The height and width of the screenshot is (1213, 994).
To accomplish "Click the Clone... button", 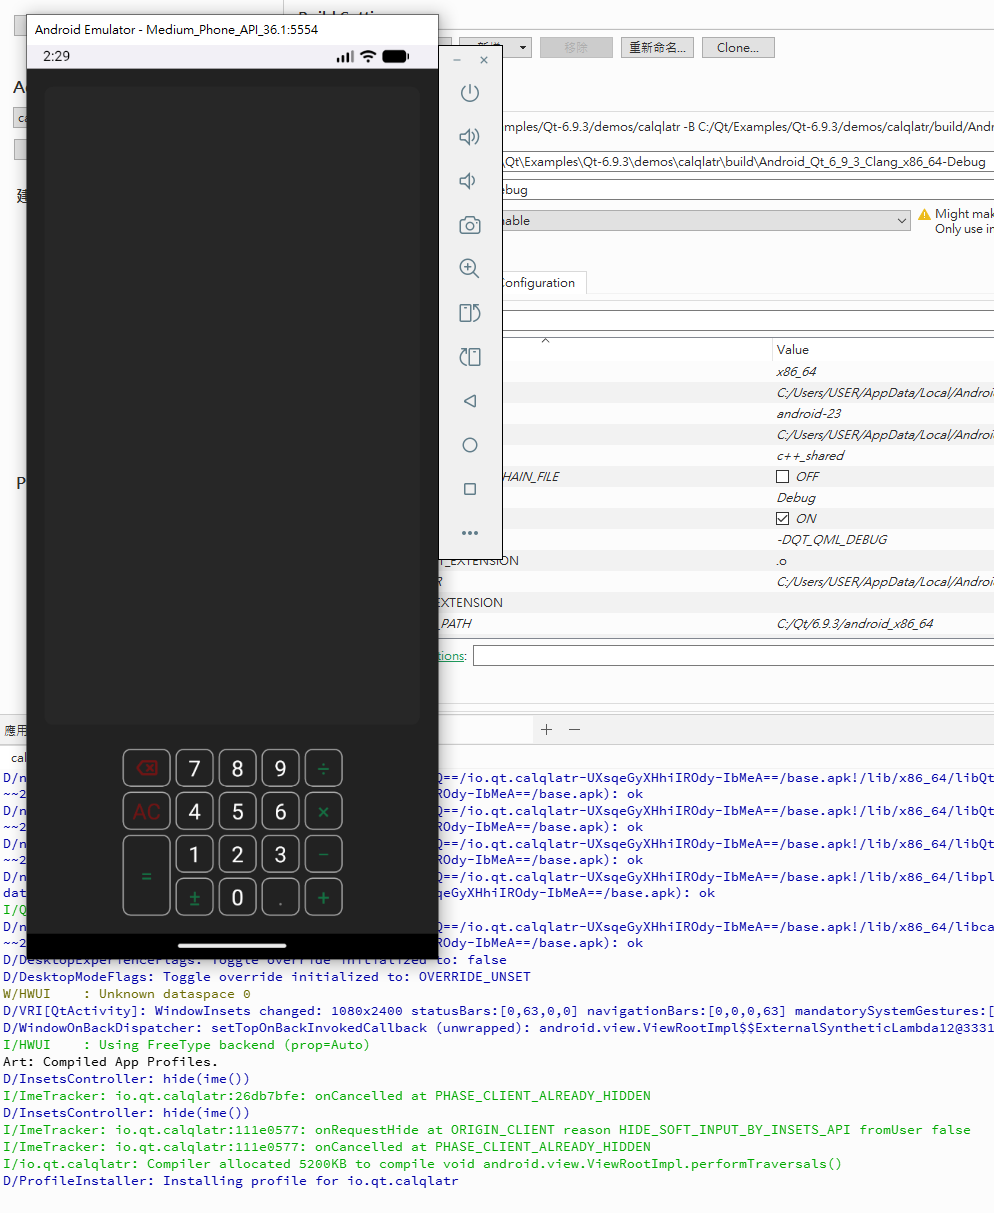I will click(x=738, y=47).
